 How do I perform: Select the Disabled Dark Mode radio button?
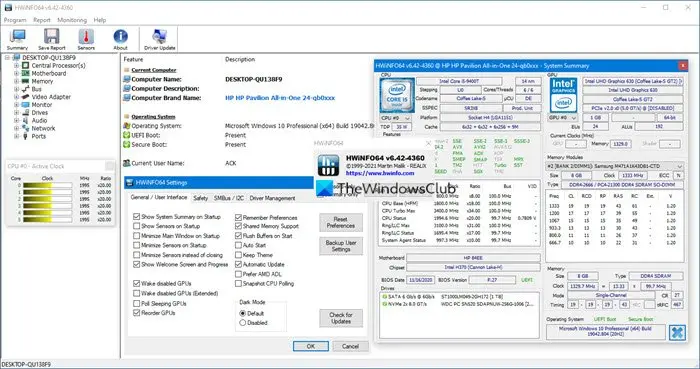click(243, 323)
